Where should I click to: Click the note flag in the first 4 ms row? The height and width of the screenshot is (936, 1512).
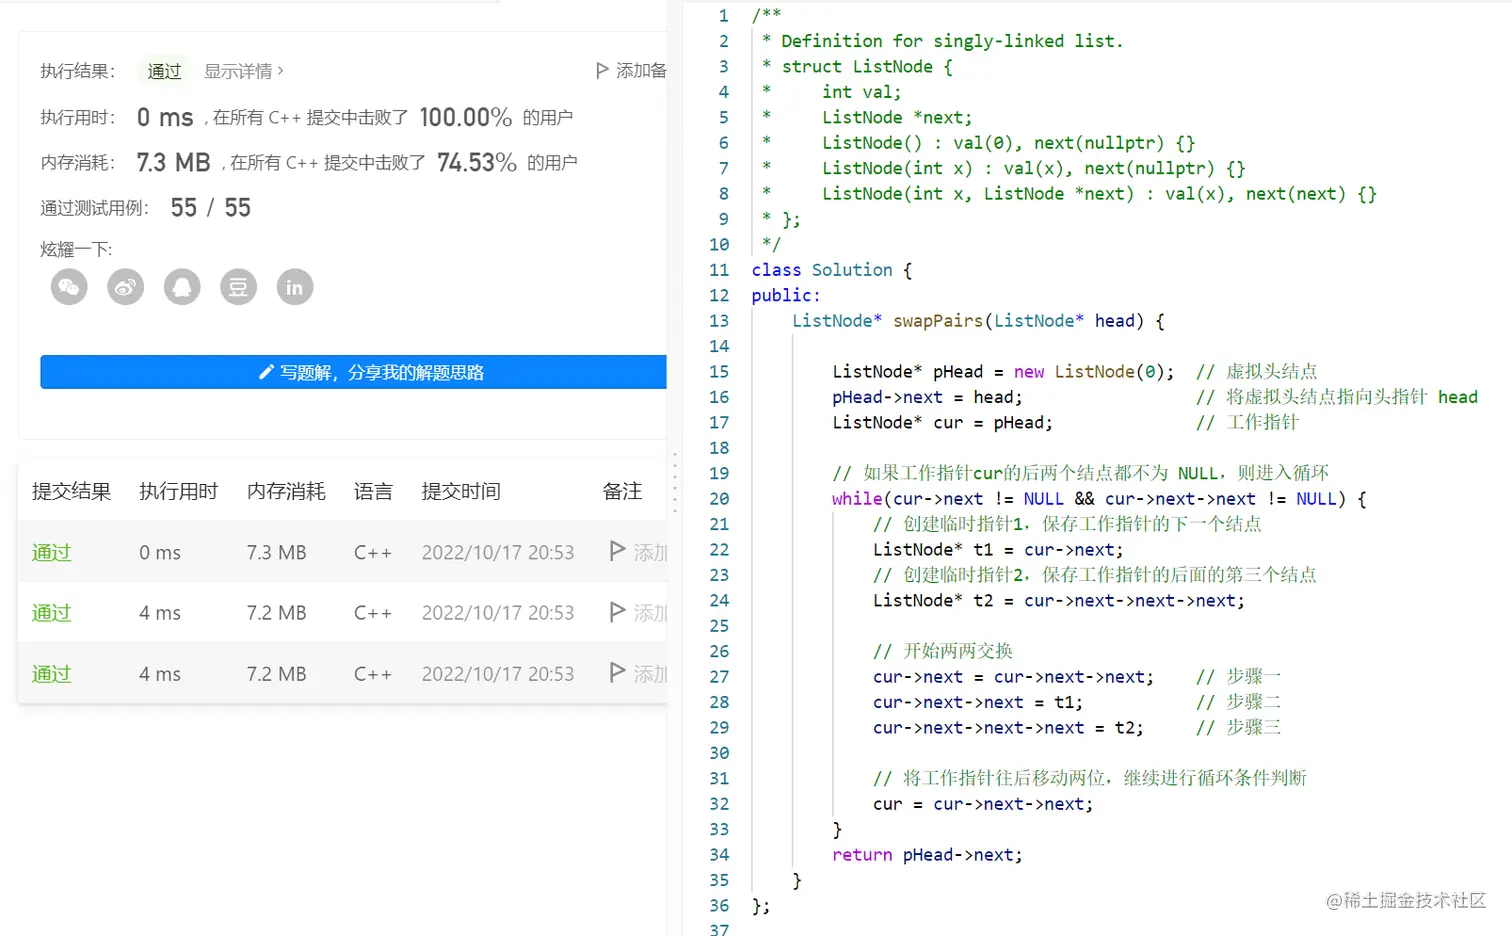click(x=617, y=612)
